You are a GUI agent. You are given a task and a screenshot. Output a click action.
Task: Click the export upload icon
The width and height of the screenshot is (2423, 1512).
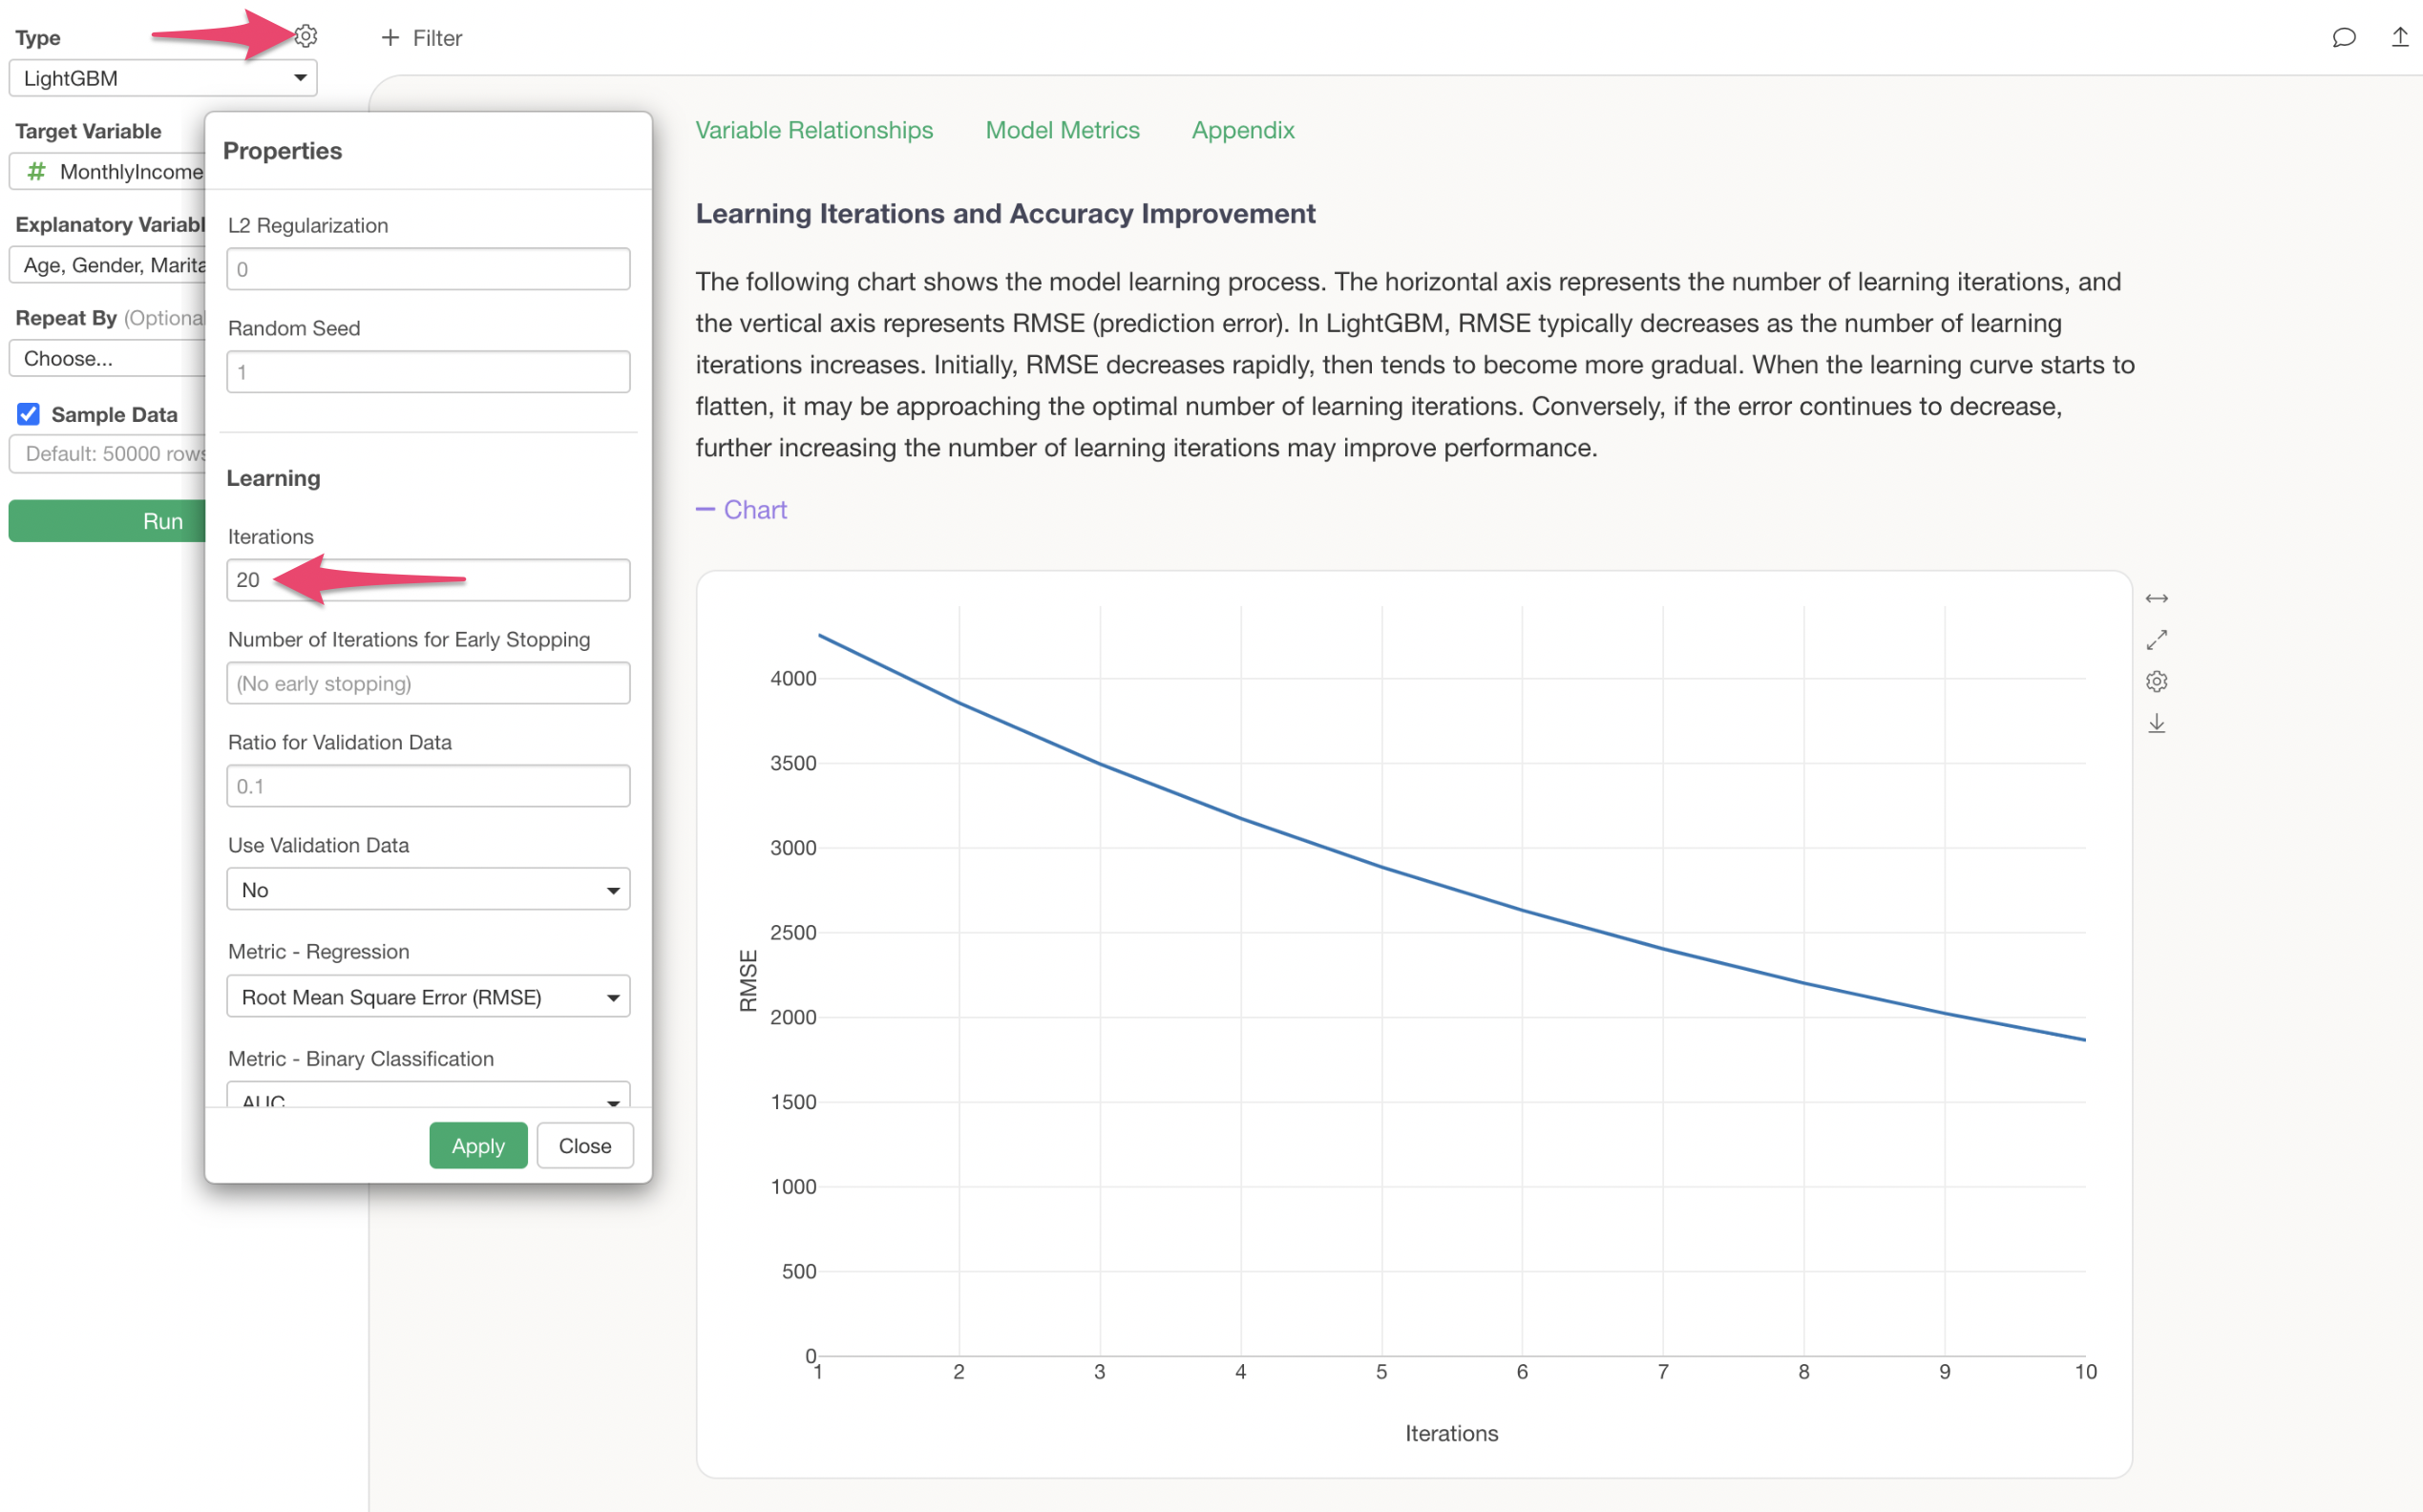(2399, 38)
